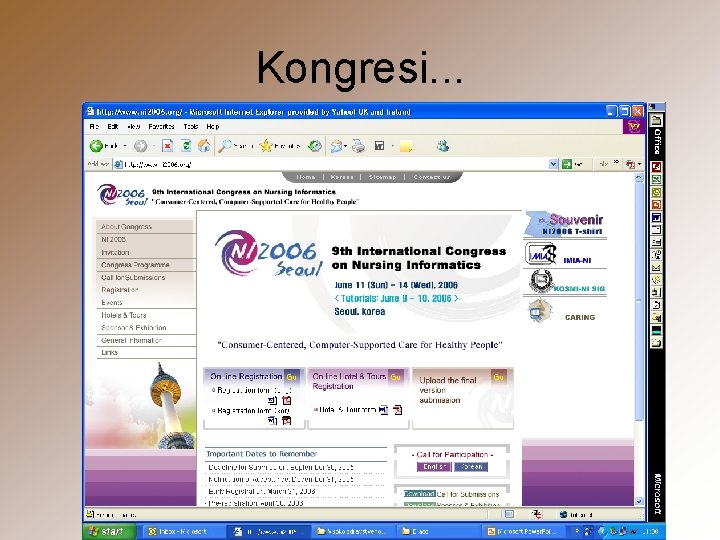This screenshot has width=720, height=540.
Task: Open the Edit button dropdown arrow
Action: pos(392,146)
